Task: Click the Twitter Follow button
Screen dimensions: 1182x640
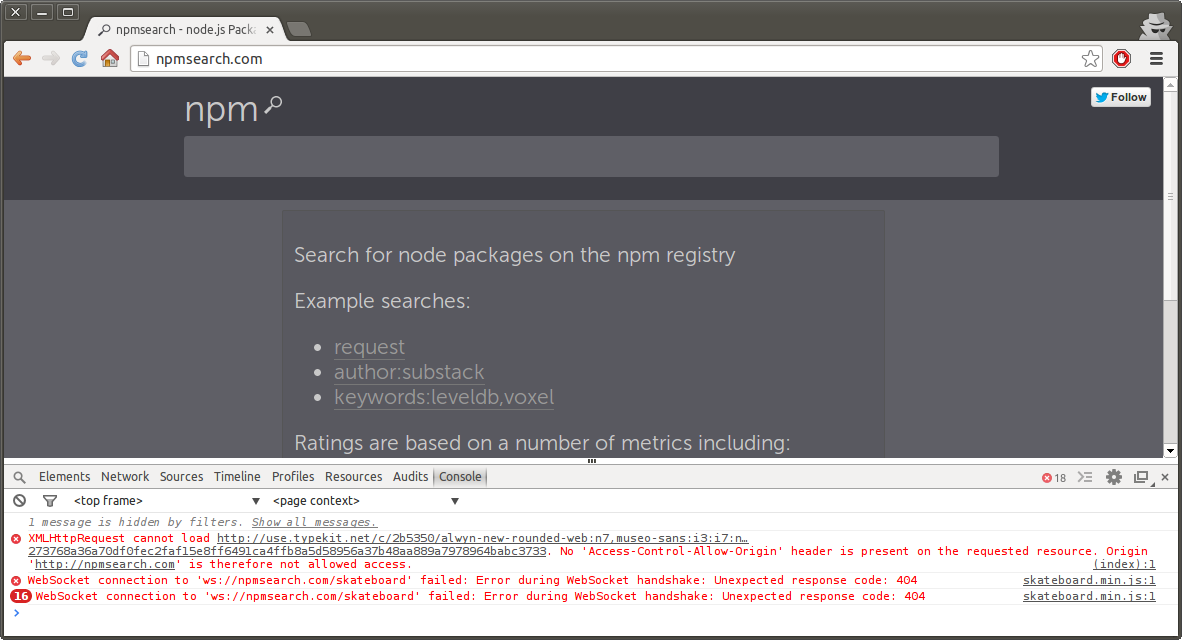Action: [1120, 97]
